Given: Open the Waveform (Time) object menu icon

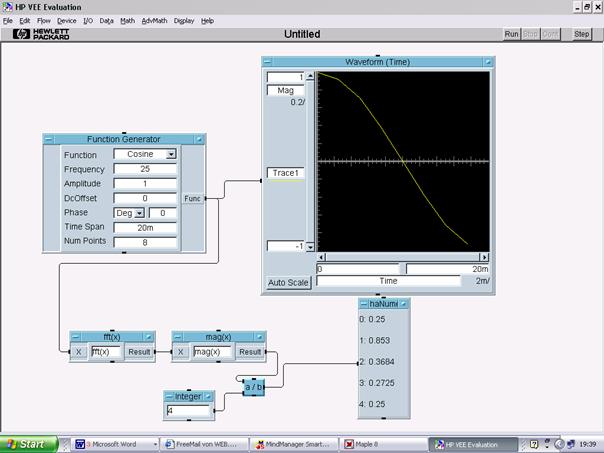Looking at the screenshot, I should pyautogui.click(x=267, y=62).
